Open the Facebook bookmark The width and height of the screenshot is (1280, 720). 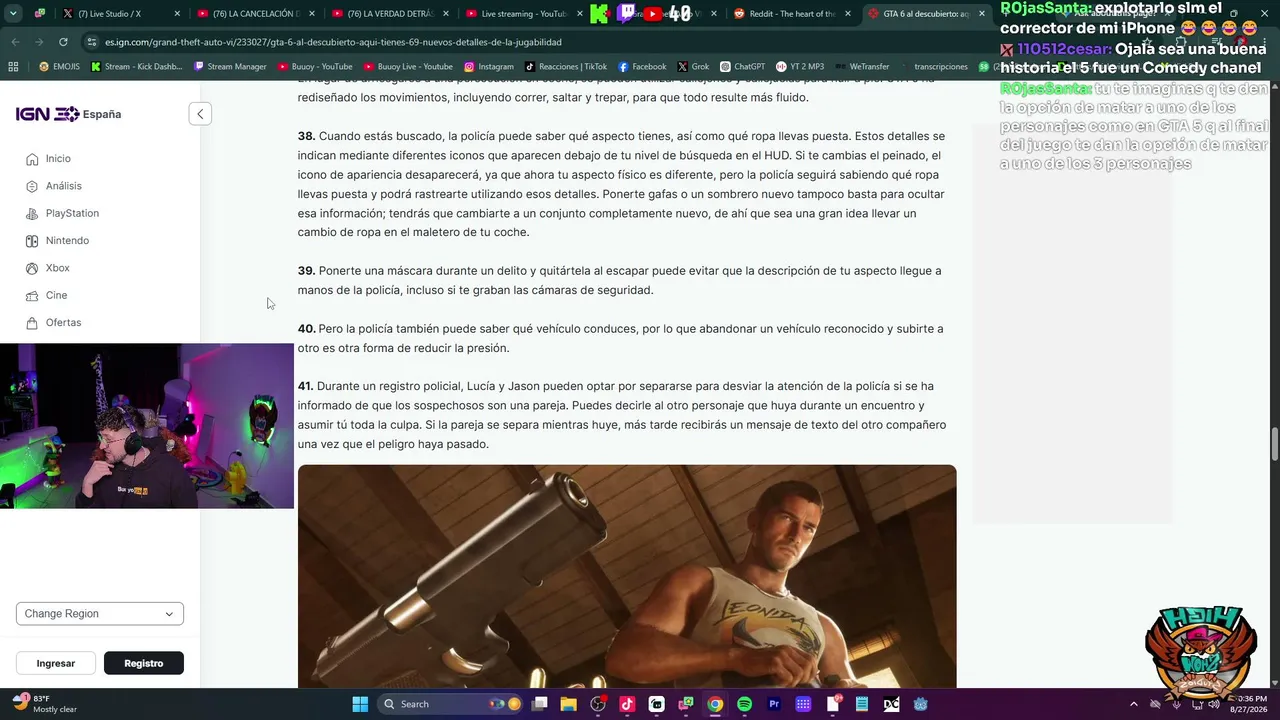pyautogui.click(x=642, y=67)
